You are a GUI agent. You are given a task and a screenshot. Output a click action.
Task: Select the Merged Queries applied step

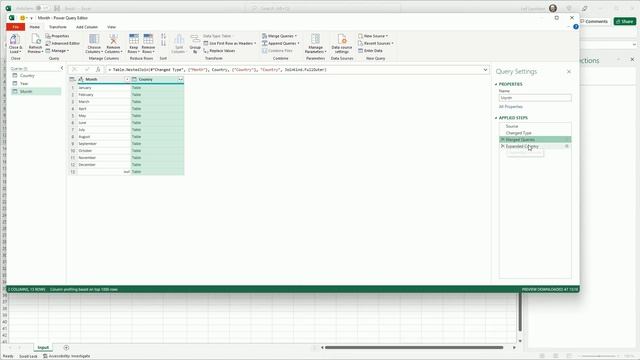pos(535,140)
